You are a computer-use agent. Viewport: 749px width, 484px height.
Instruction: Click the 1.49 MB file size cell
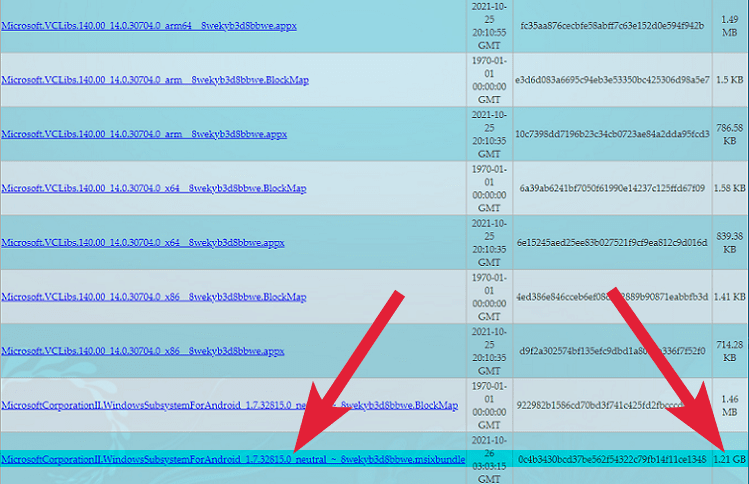click(730, 25)
